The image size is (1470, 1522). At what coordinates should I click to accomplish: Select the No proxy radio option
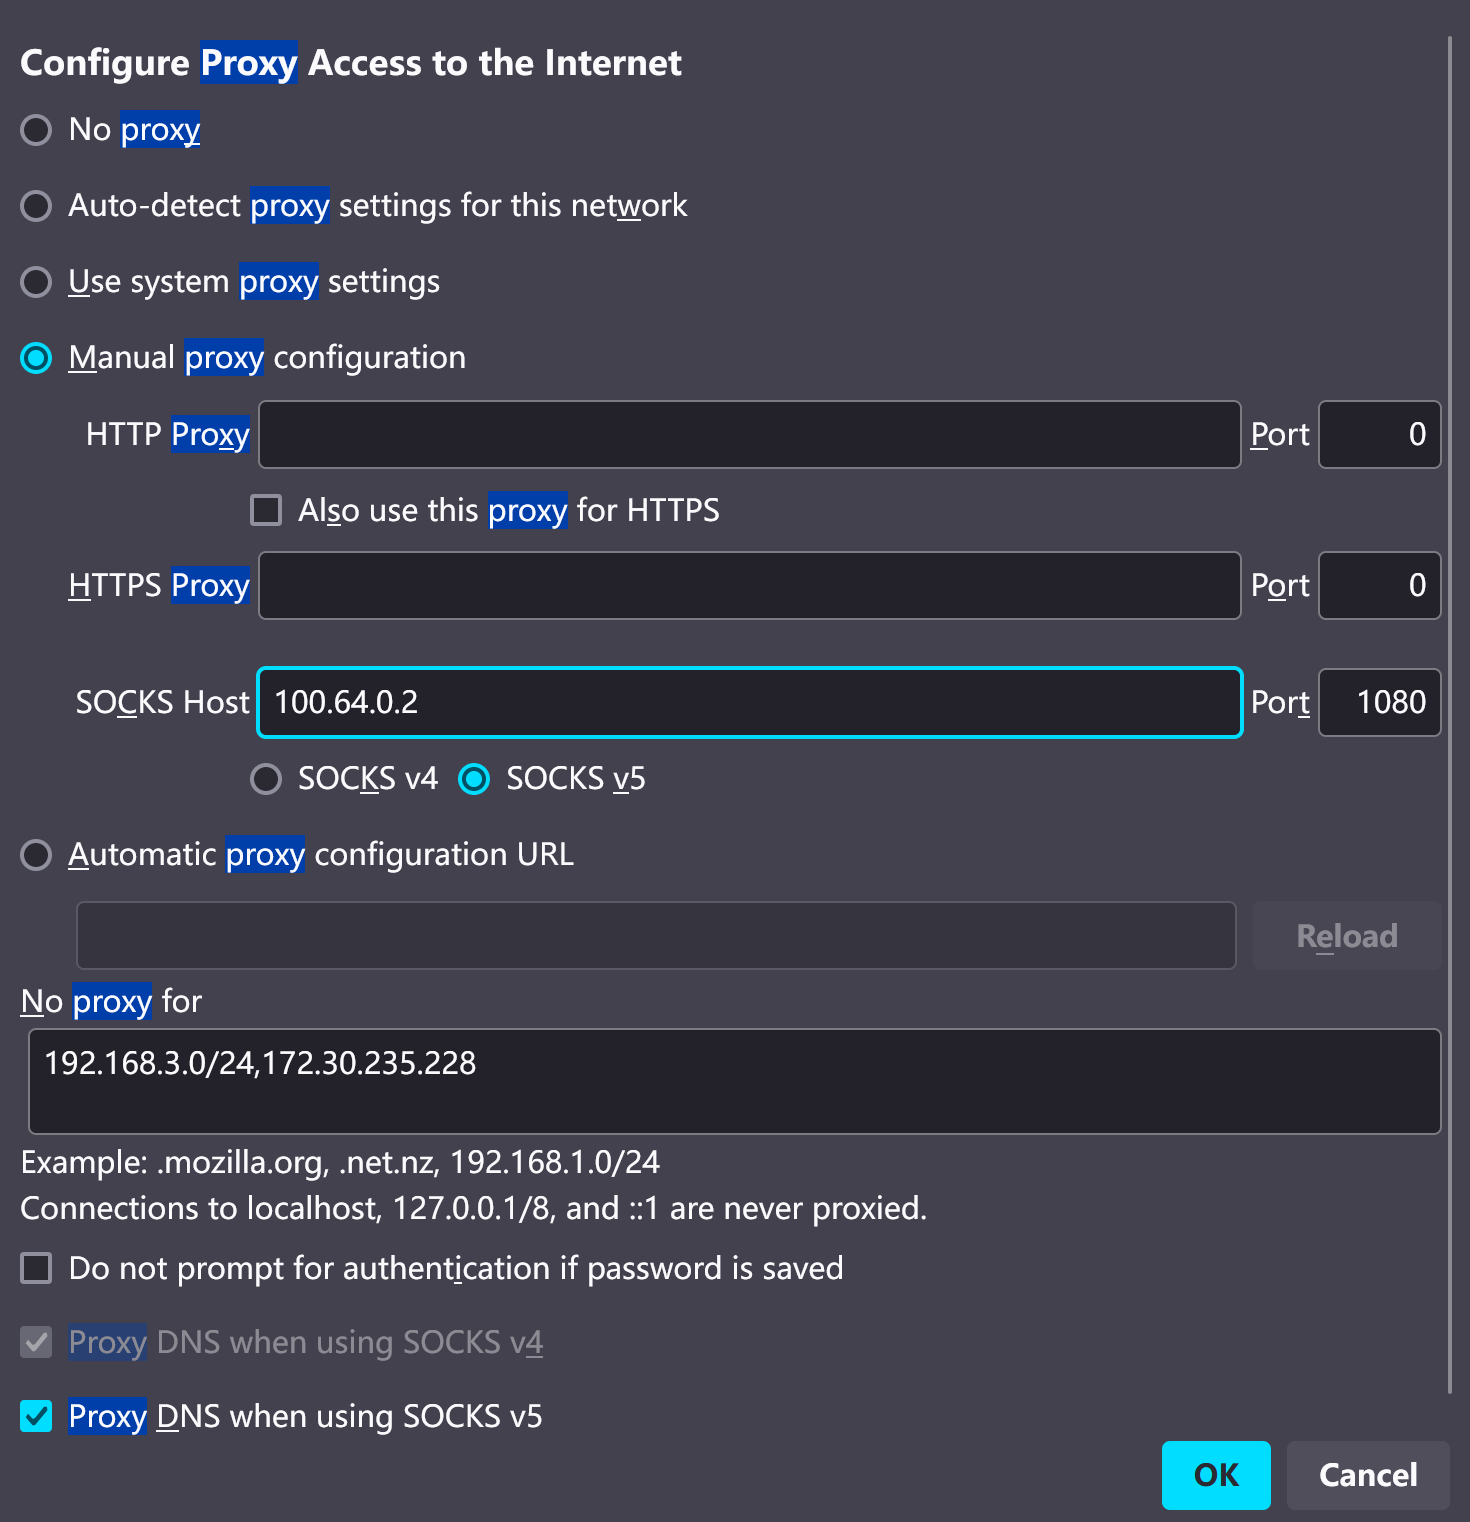37,130
